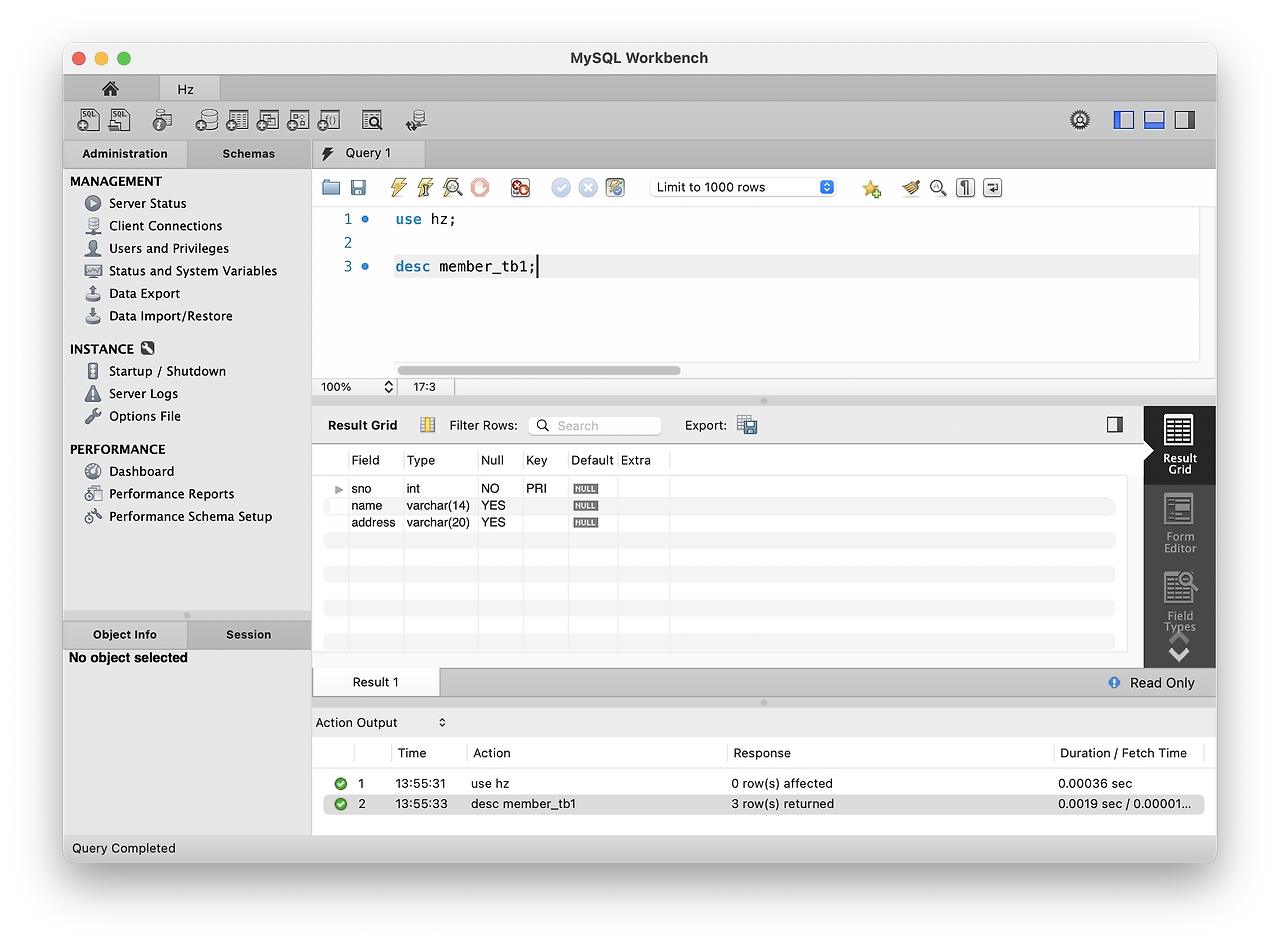Rollback the transaction X icon
Viewport: 1280px width, 946px height.
coord(588,187)
